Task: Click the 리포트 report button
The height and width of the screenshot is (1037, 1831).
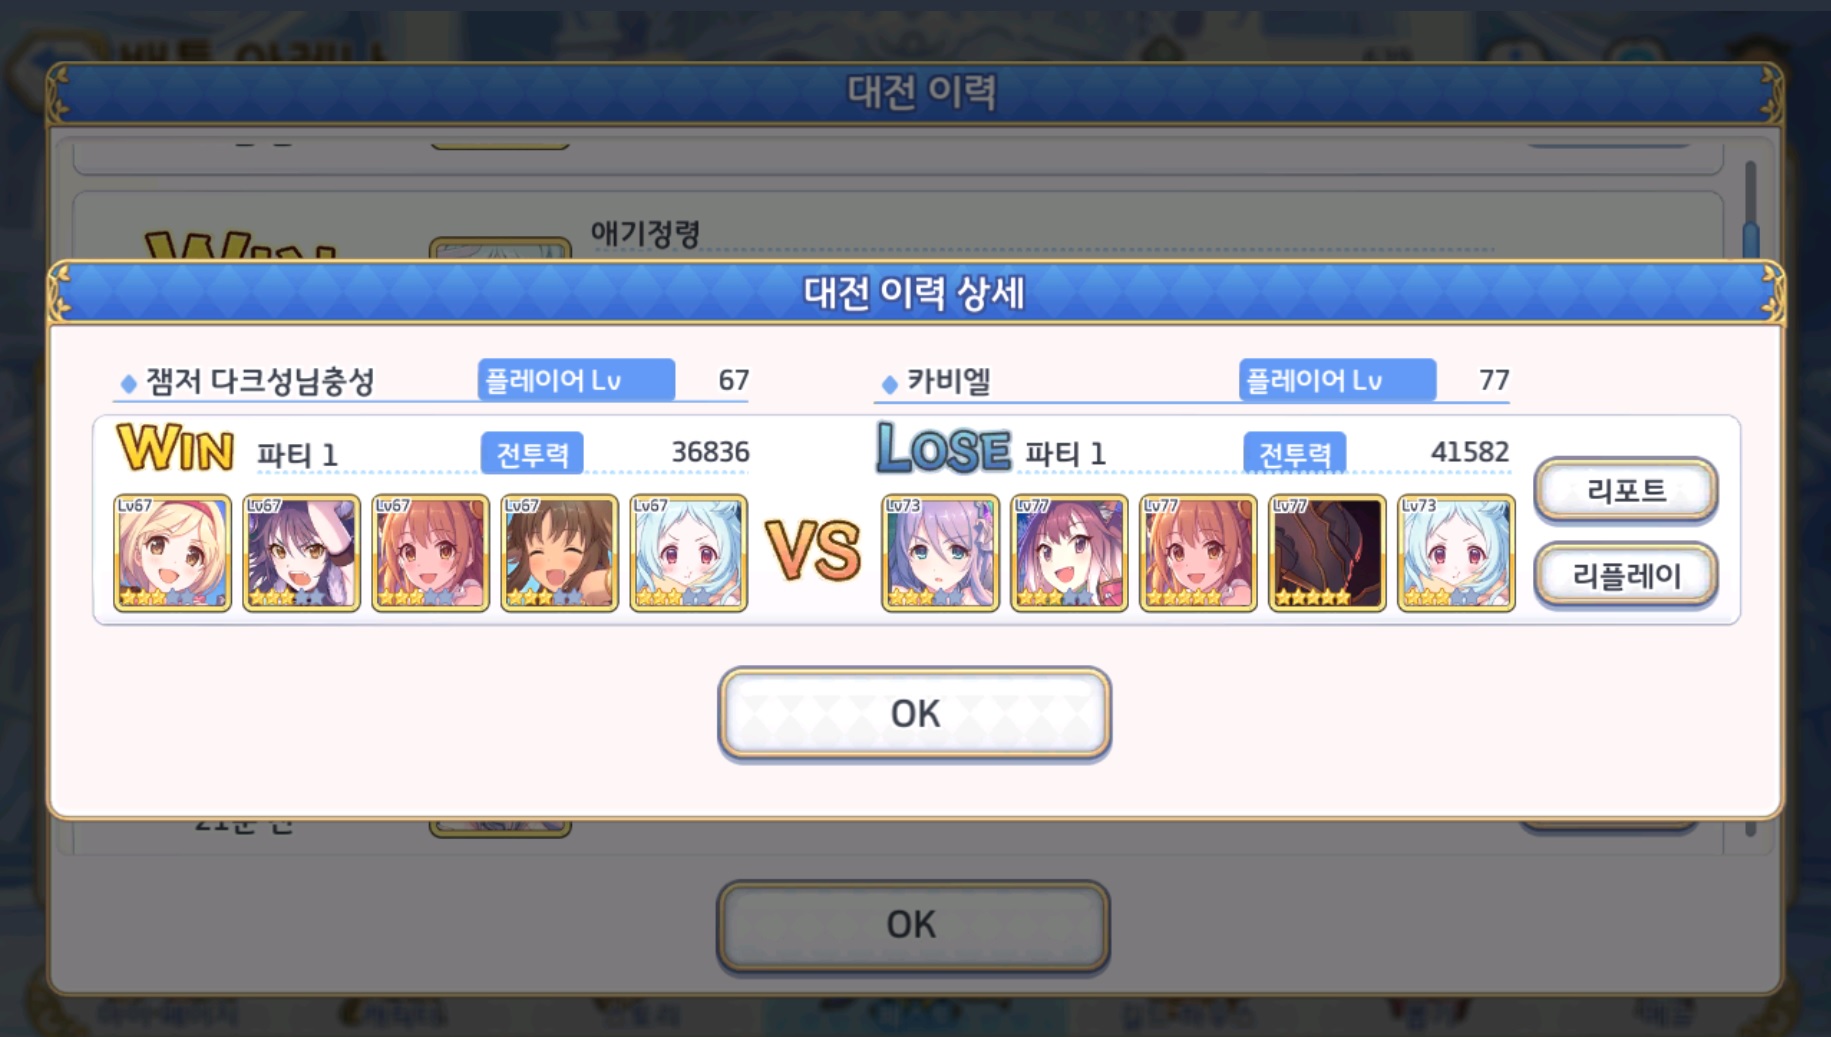Action: (x=1626, y=490)
